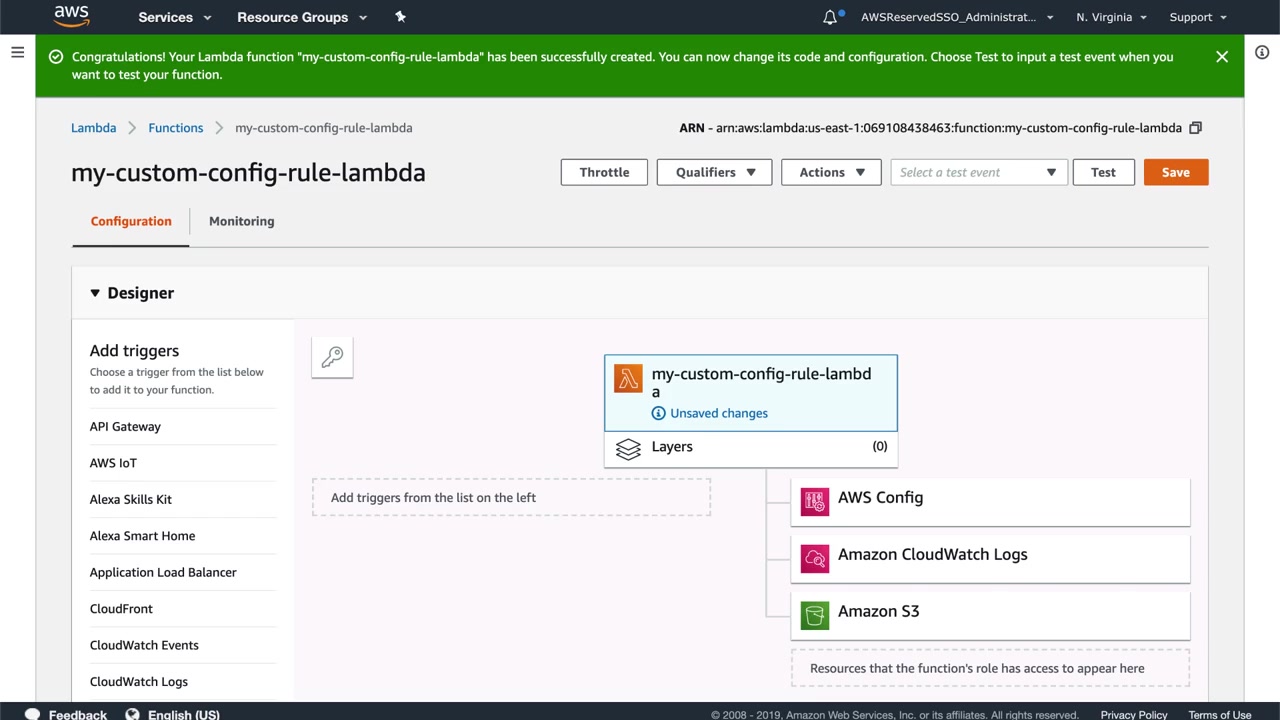This screenshot has height=720, width=1280.
Task: Go to Functions breadcrumb link
Action: click(x=176, y=128)
